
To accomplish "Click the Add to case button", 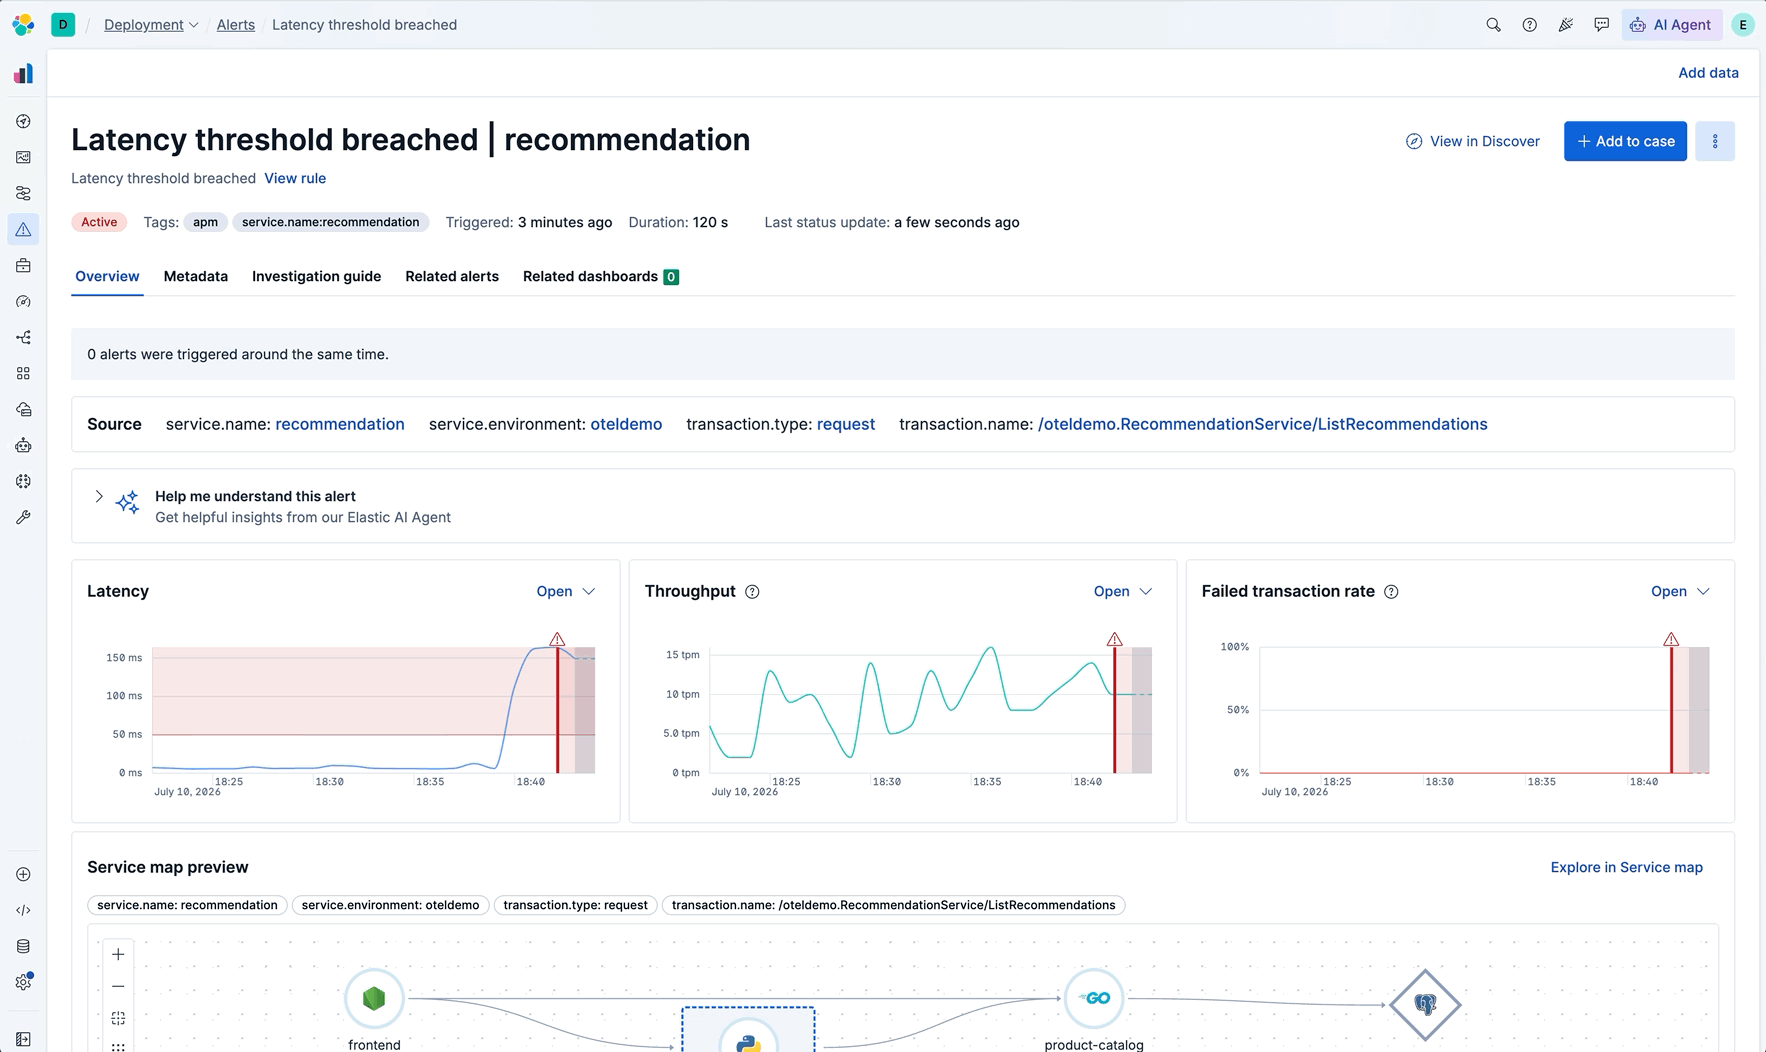I will click(1625, 141).
